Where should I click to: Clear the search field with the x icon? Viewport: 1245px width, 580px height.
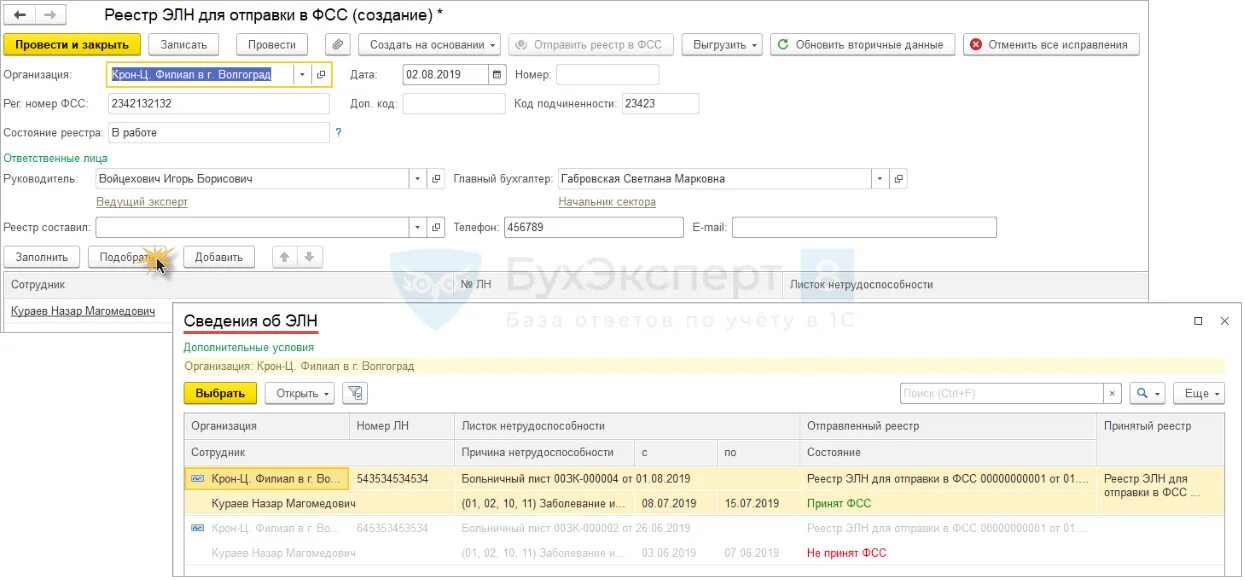click(x=1113, y=394)
